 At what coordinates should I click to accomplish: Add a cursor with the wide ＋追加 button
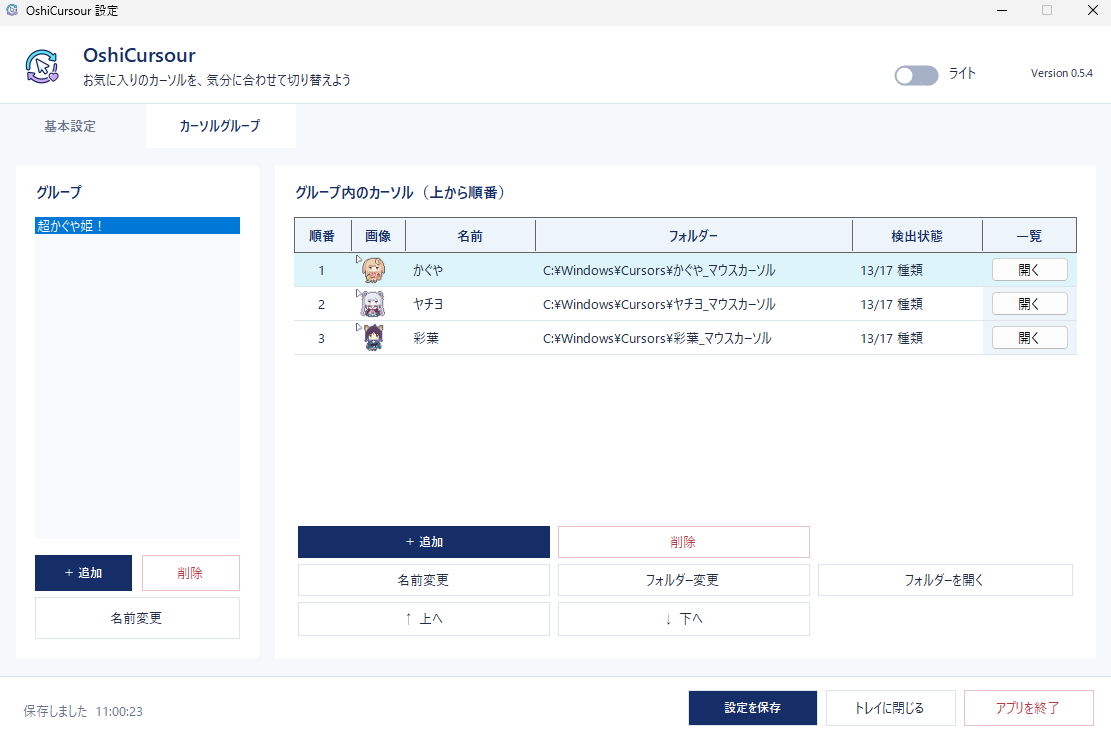click(x=424, y=542)
